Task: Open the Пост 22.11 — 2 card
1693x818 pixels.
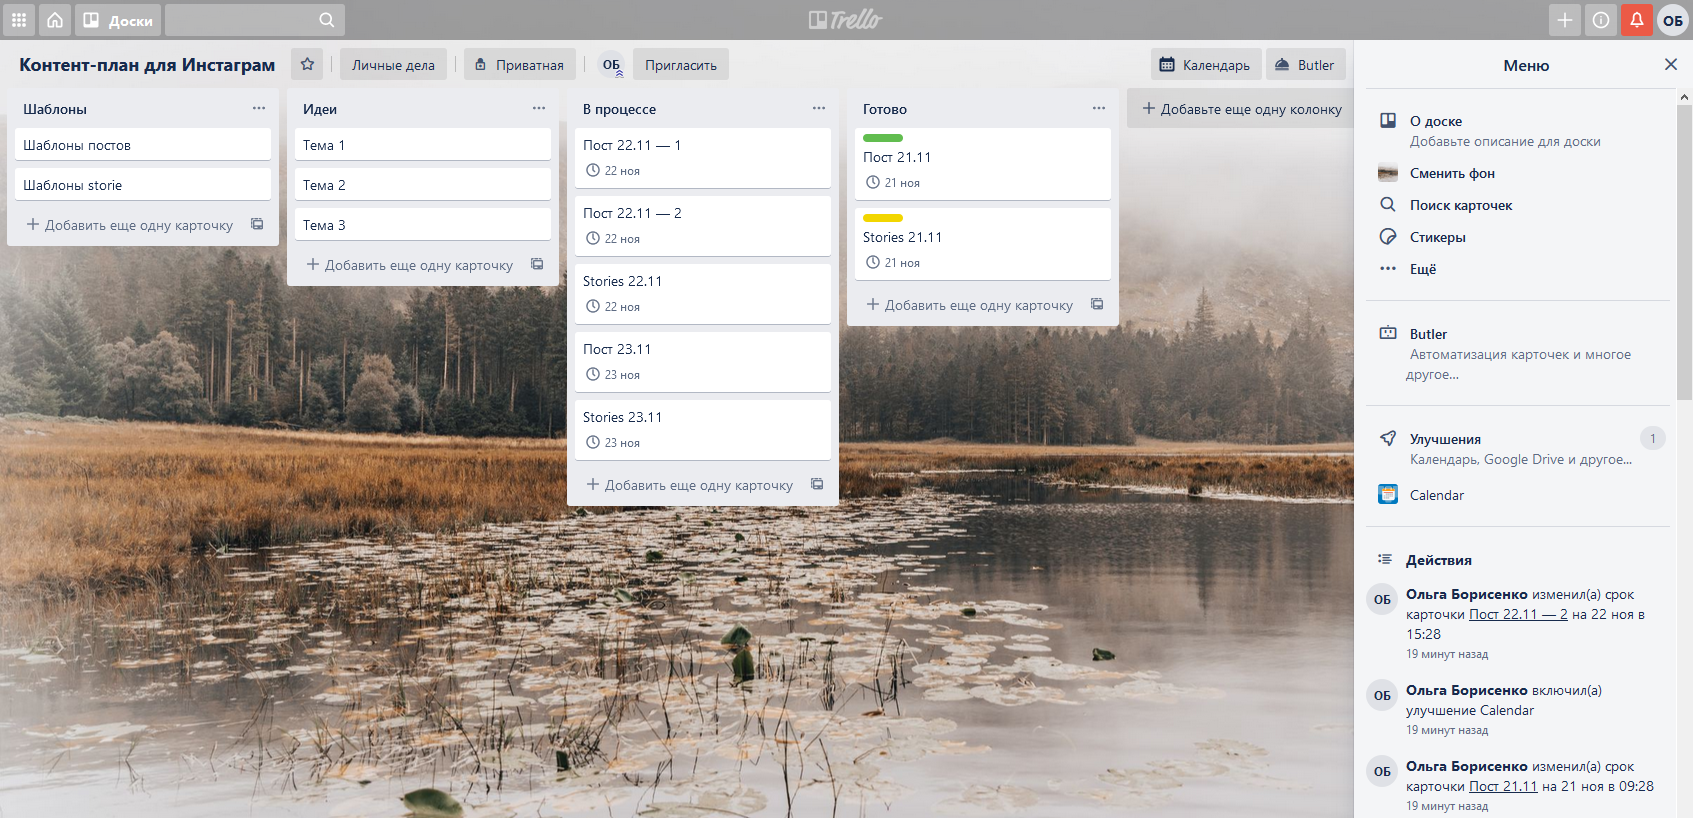Action: (703, 225)
